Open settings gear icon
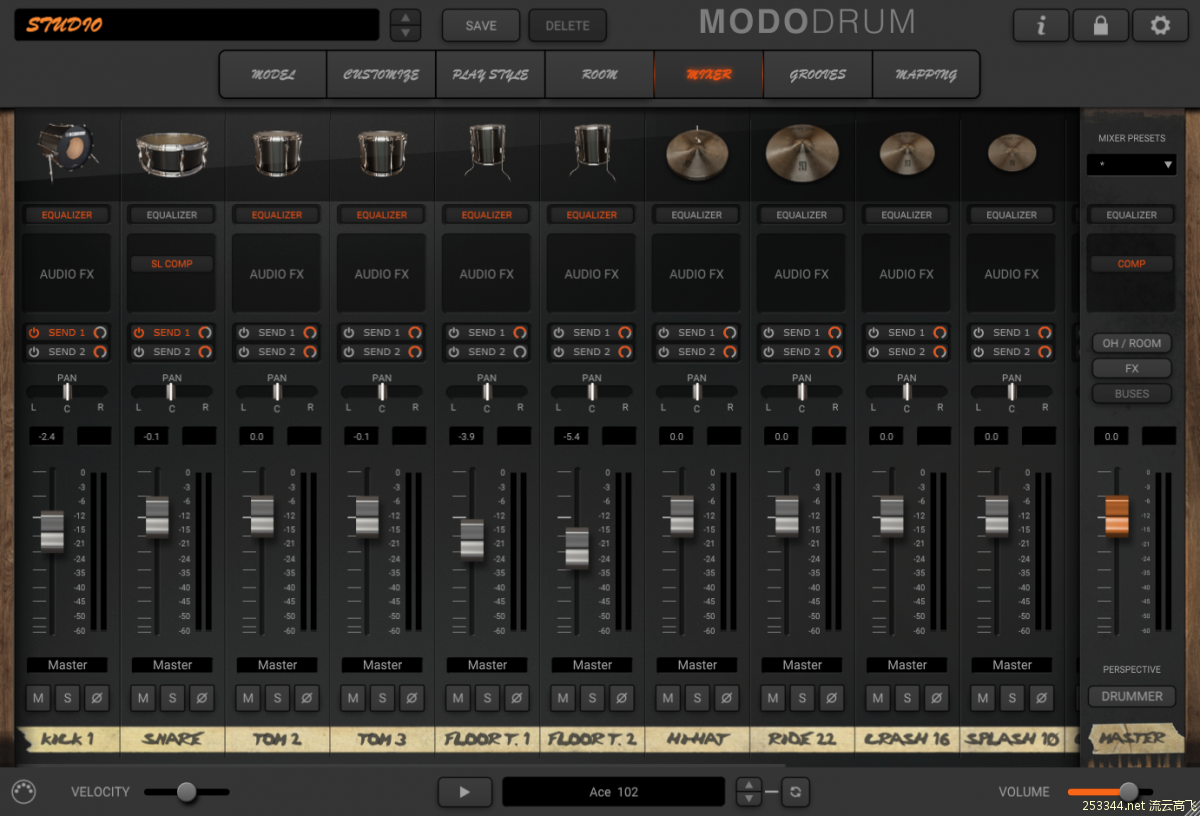The image size is (1200, 816). pos(1160,25)
